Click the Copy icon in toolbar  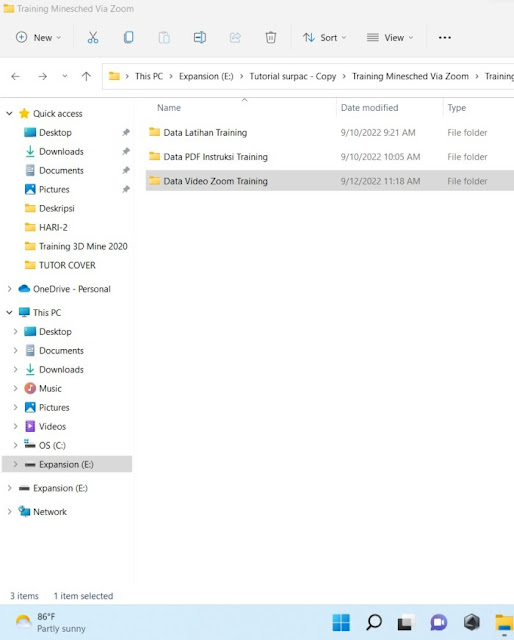tap(128, 38)
